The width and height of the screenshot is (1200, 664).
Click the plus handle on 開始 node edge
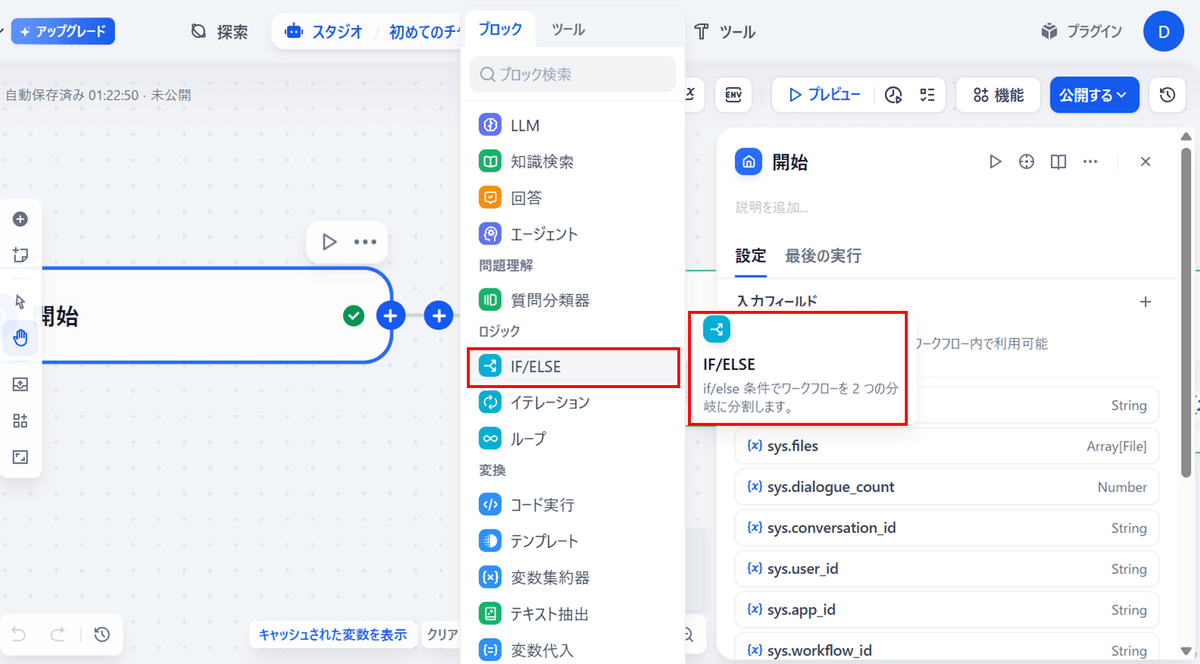[x=390, y=316]
